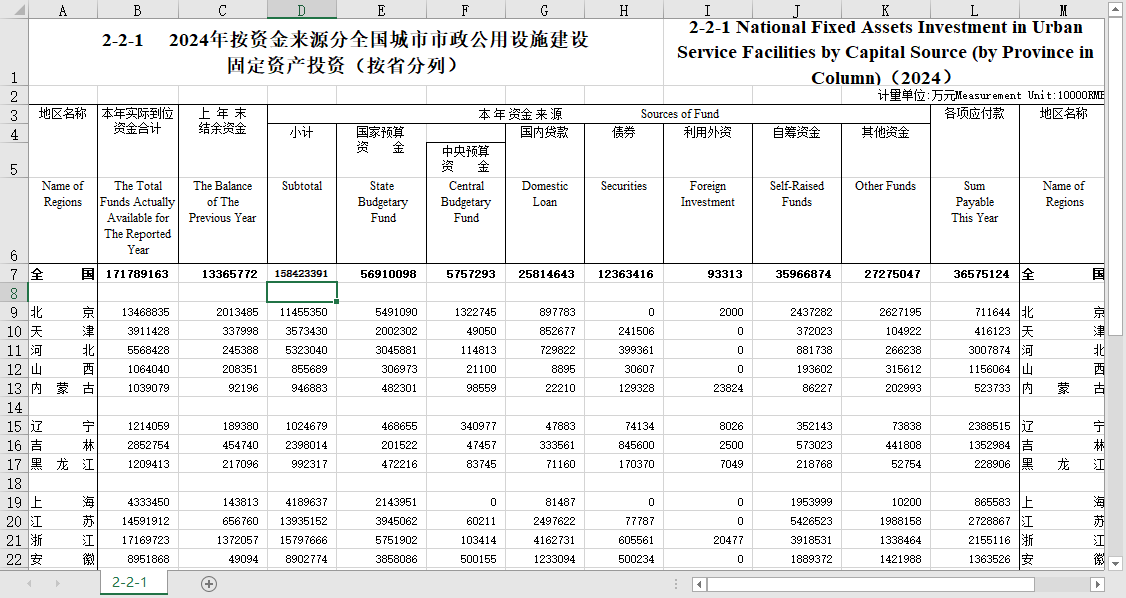Click 辽宁 region cell in column A
Screen dimensions: 1126x598
click(x=62, y=426)
